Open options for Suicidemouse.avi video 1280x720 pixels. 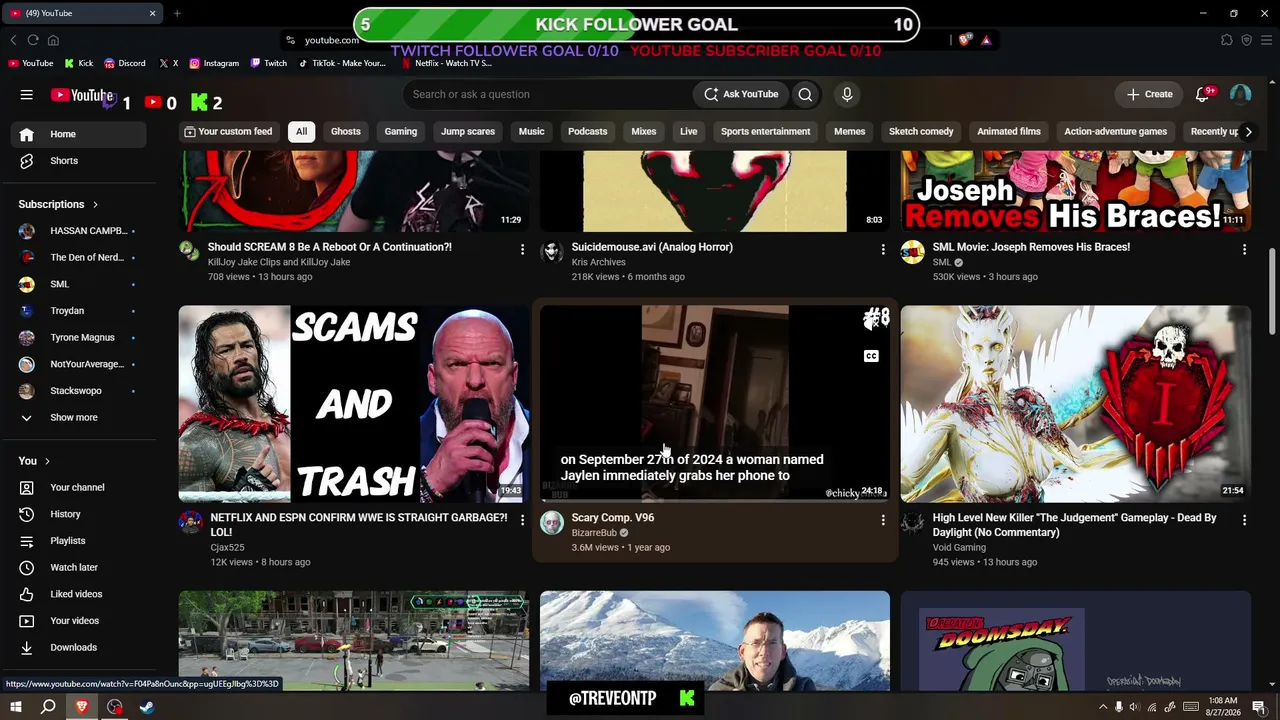882,249
